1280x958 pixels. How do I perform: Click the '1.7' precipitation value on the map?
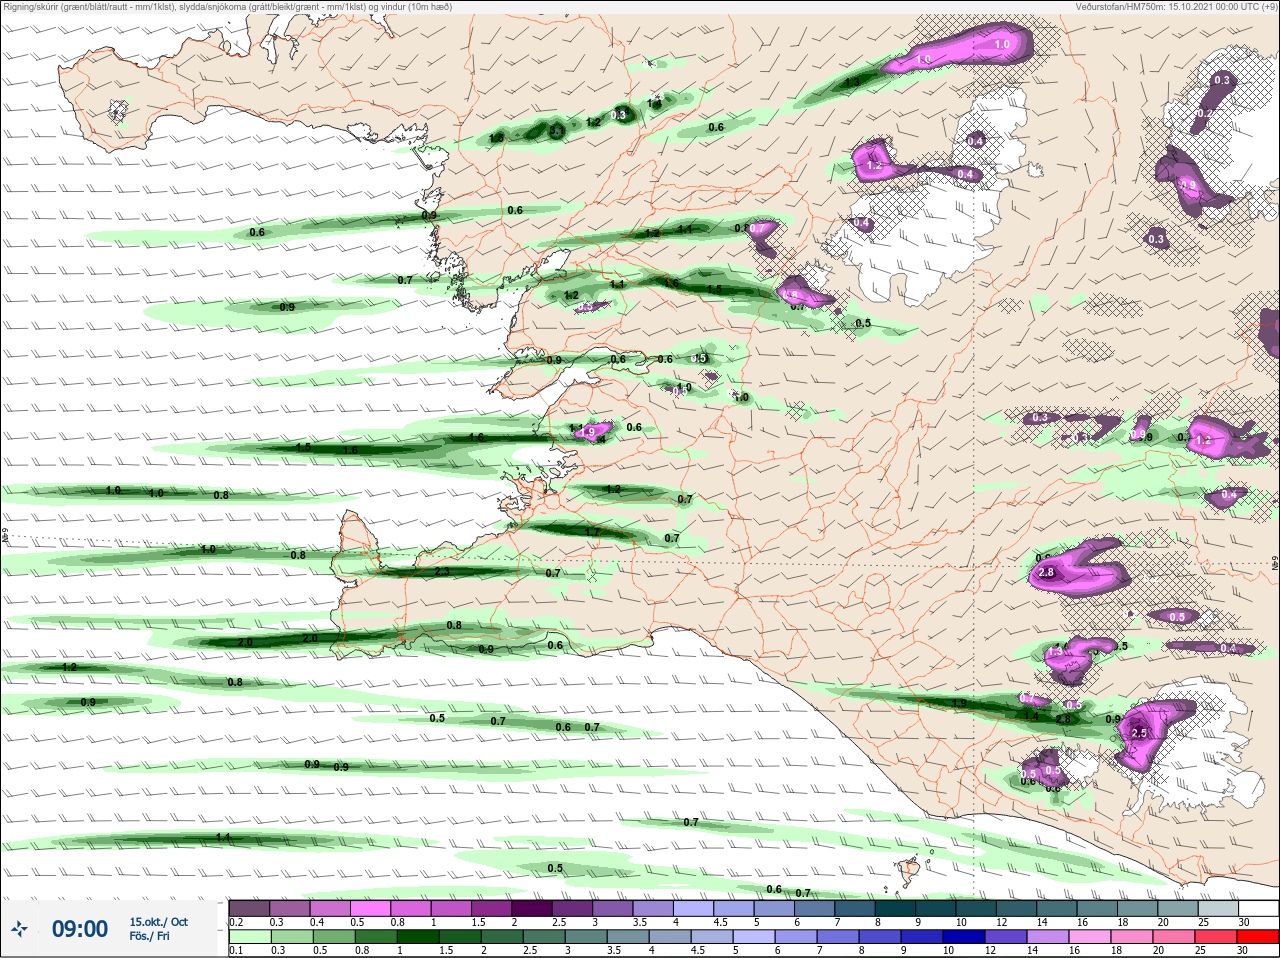[x=592, y=532]
